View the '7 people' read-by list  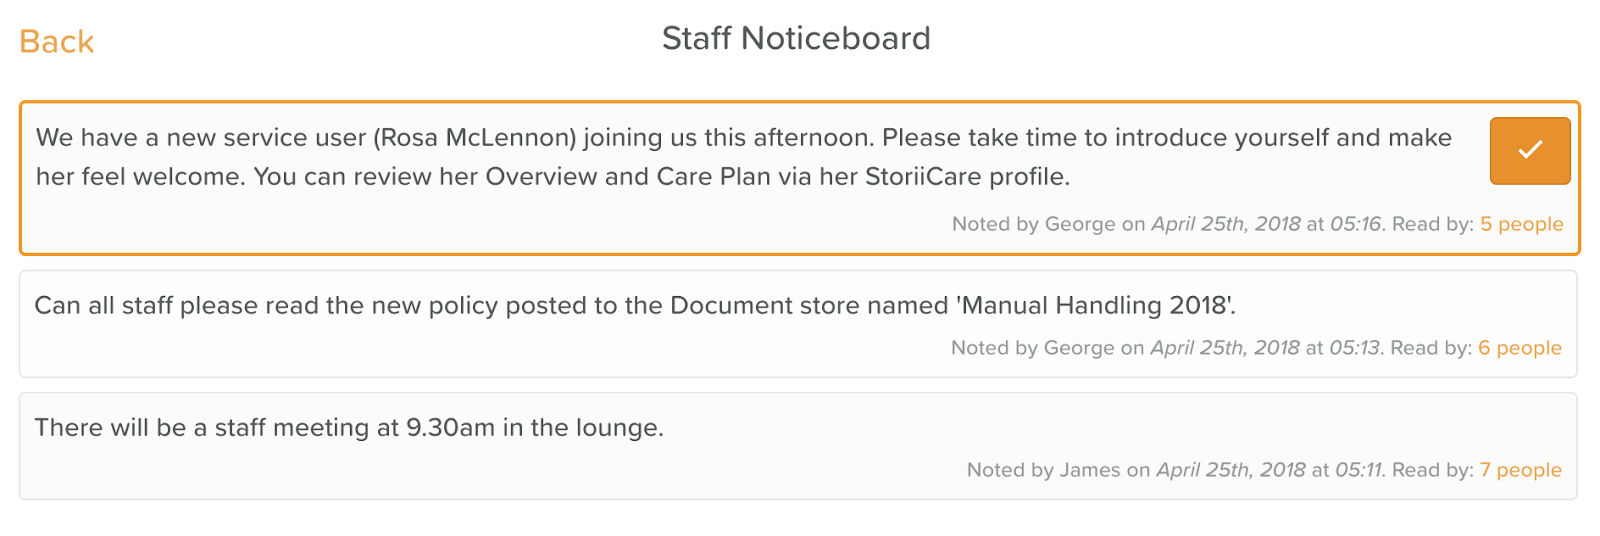[x=1520, y=470]
